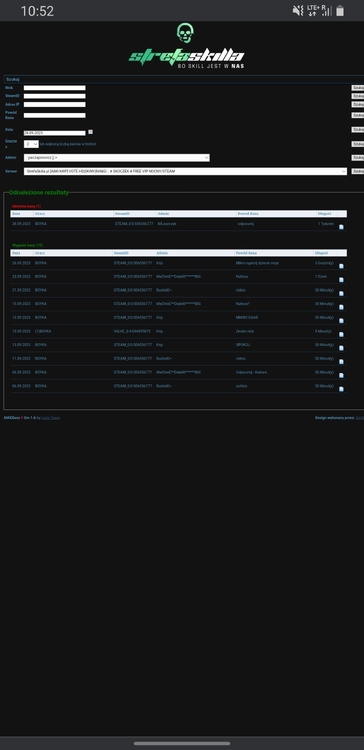Image resolution: width=364 pixels, height=750 pixels.
Task: Focus the Nick search input field
Action: click(55, 88)
